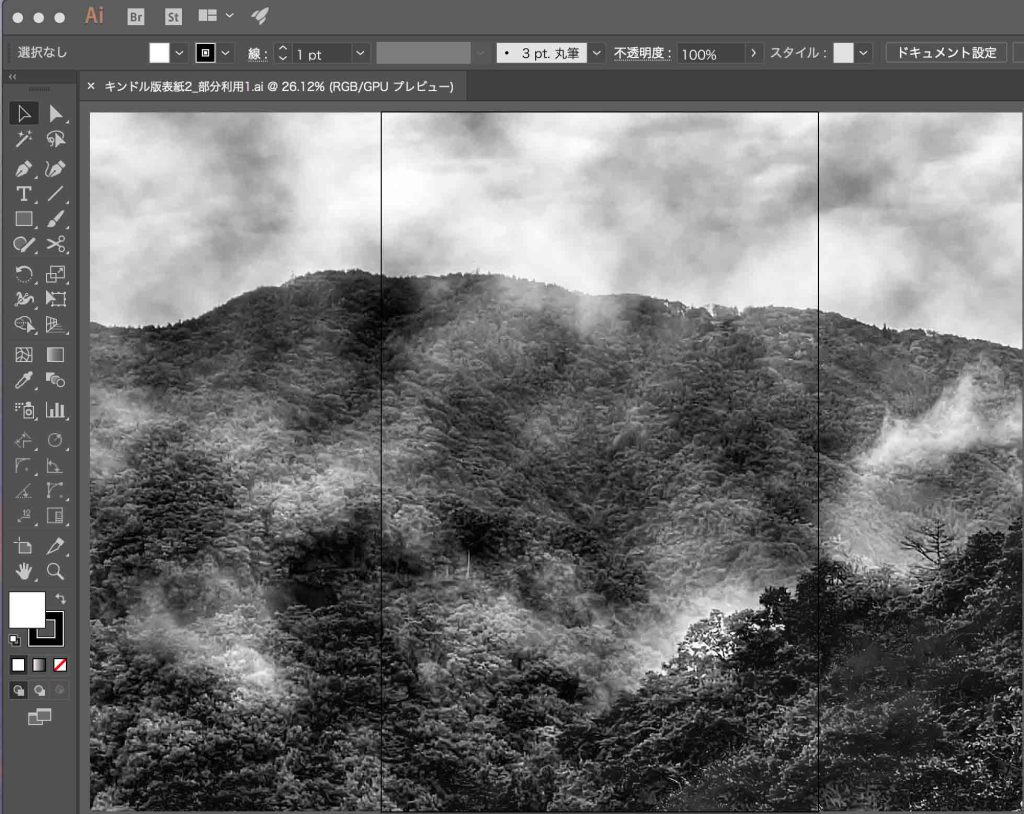The height and width of the screenshot is (814, 1024).
Task: Change the screen mode
Action: (x=39, y=717)
